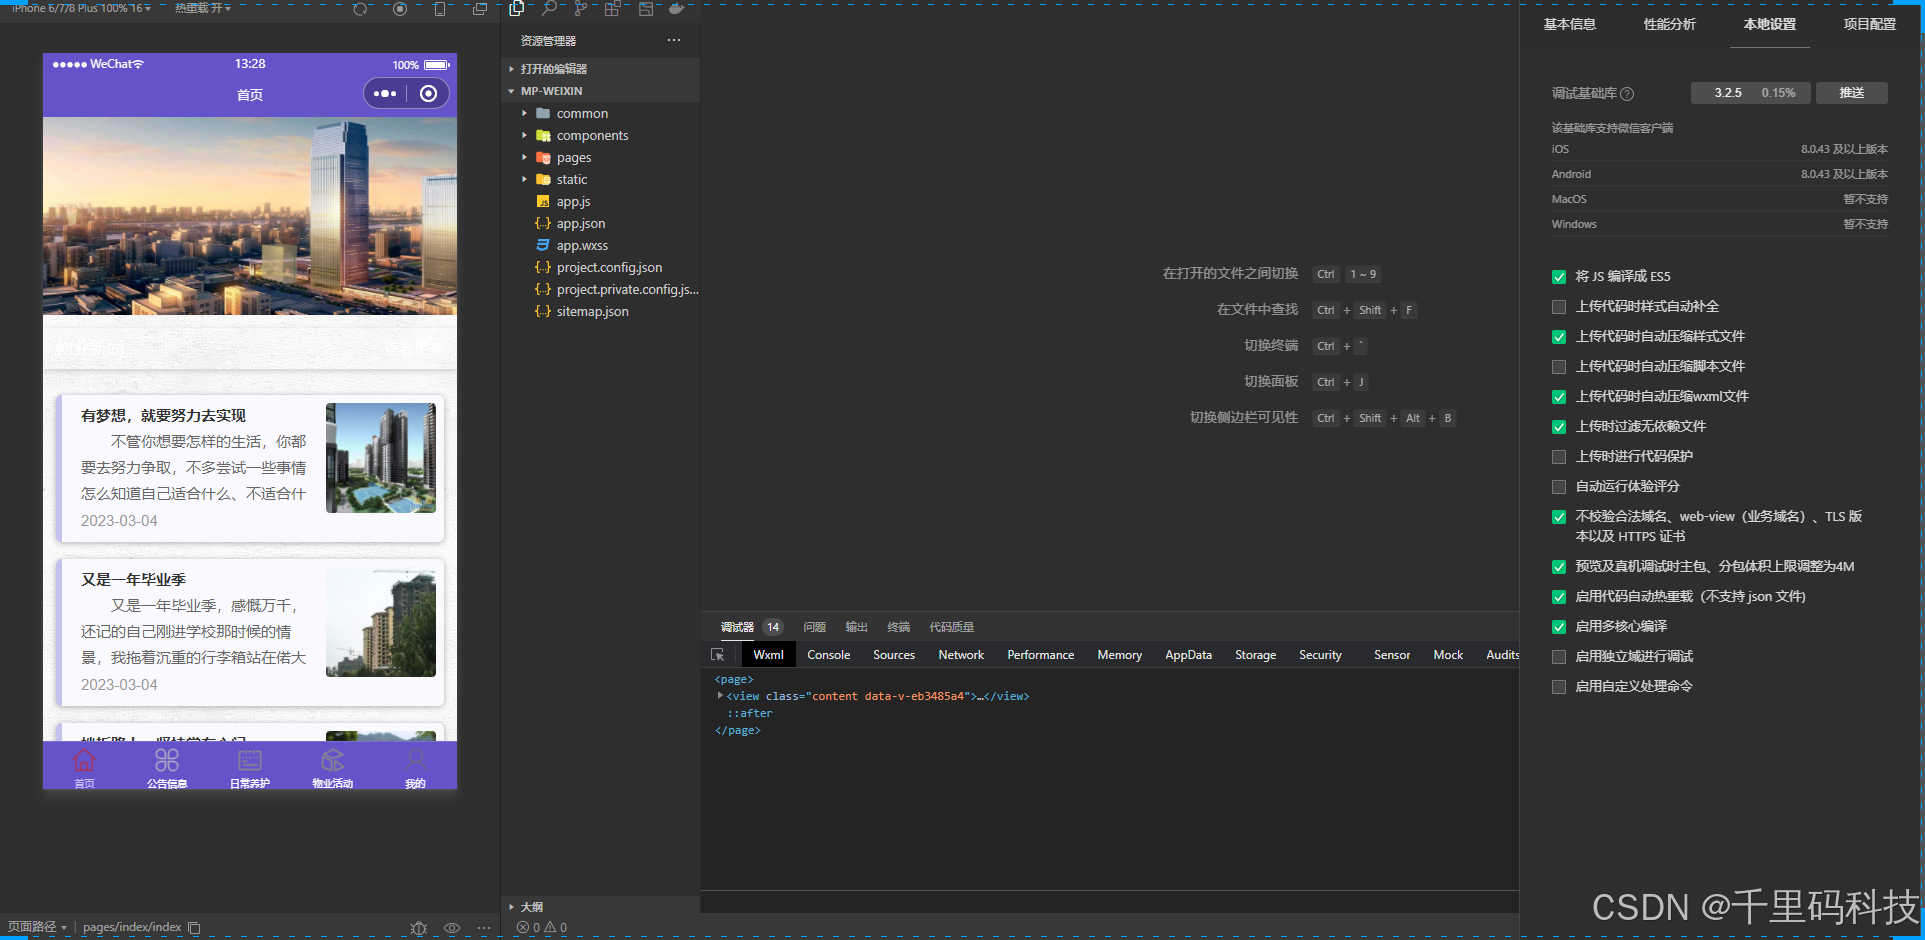Viewport: 1925px width, 940px height.
Task: Expand the view content node in Wxml
Action: click(720, 696)
